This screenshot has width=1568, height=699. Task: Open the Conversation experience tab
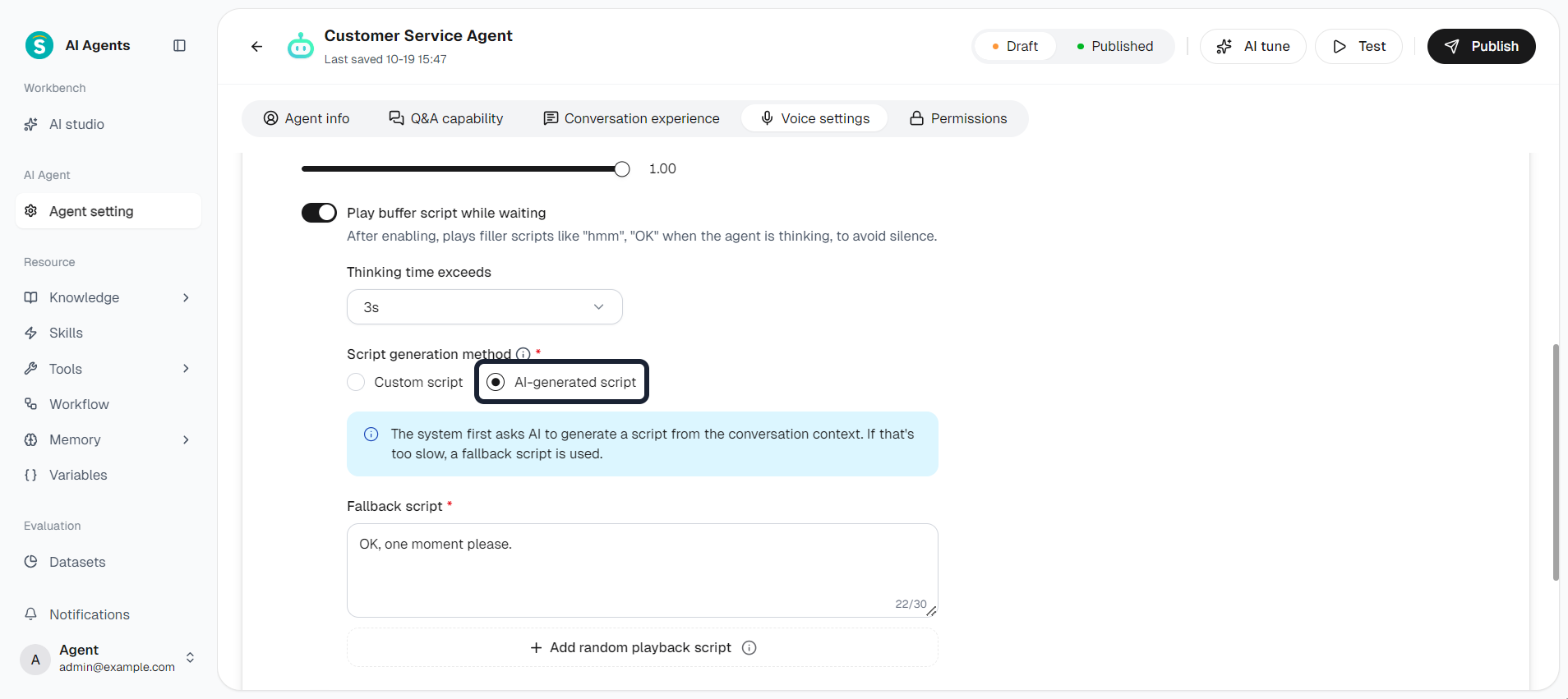(631, 118)
